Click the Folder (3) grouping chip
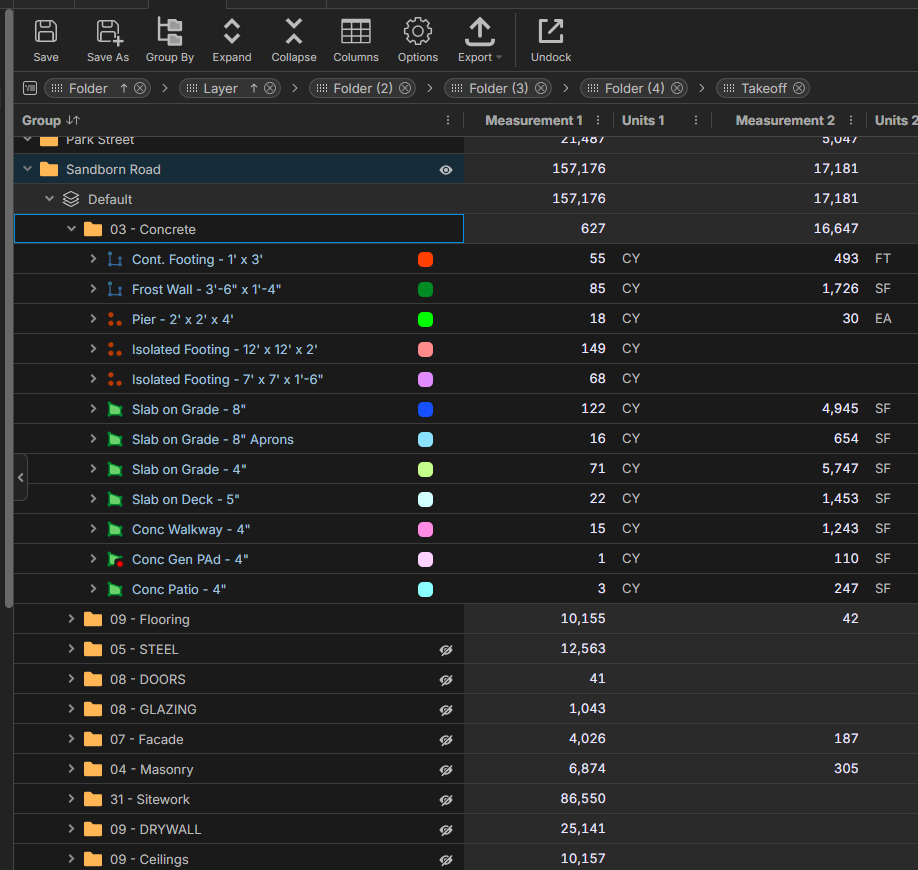 pyautogui.click(x=498, y=88)
